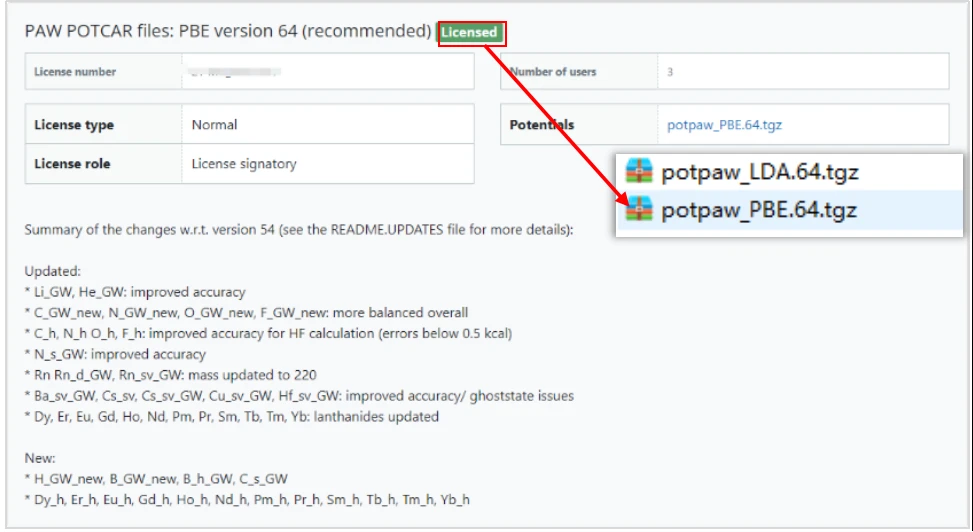Click the Number of users label
The width and height of the screenshot is (973, 532).
coord(553,72)
